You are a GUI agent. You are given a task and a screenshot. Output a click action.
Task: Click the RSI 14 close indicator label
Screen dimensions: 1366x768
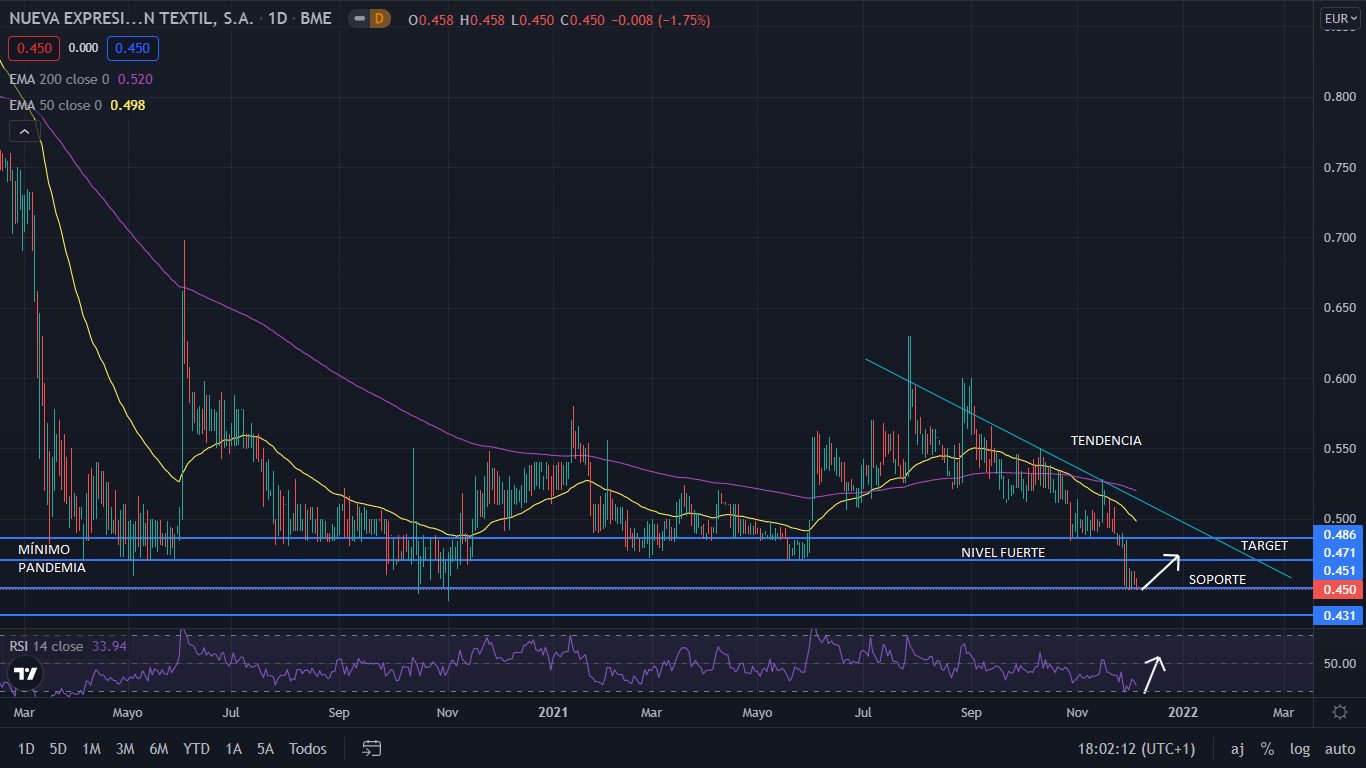pos(47,646)
